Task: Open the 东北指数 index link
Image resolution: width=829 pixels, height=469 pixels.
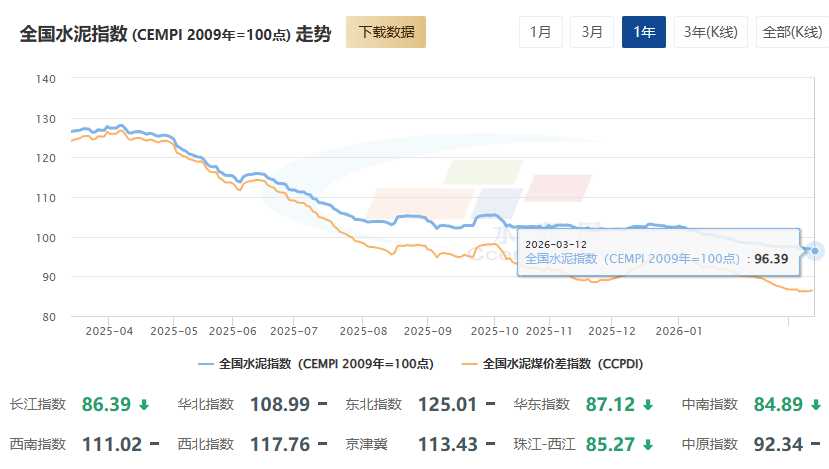Action: [x=373, y=405]
